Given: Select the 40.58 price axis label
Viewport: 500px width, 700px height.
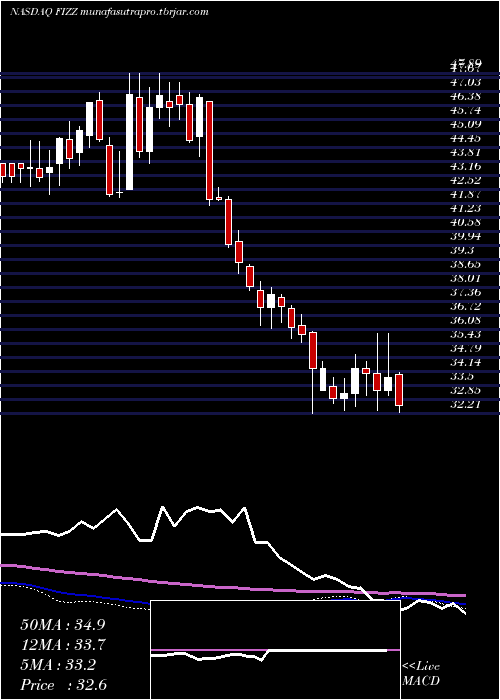Looking at the screenshot, I should [465, 222].
